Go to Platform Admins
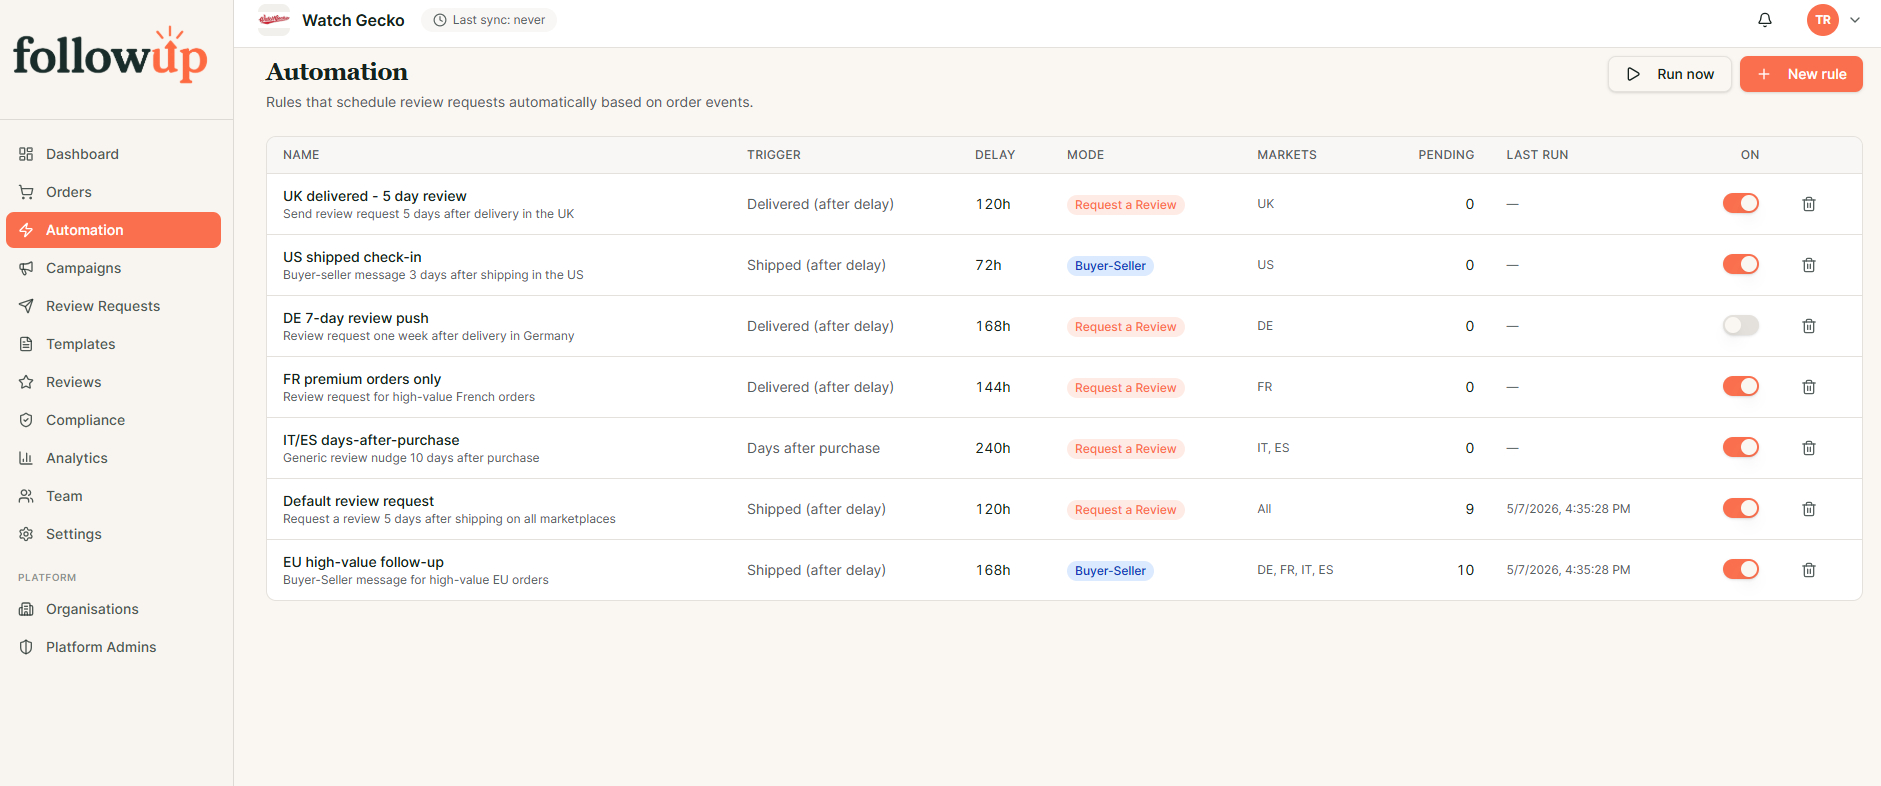Image resolution: width=1881 pixels, height=786 pixels. pyautogui.click(x=113, y=647)
